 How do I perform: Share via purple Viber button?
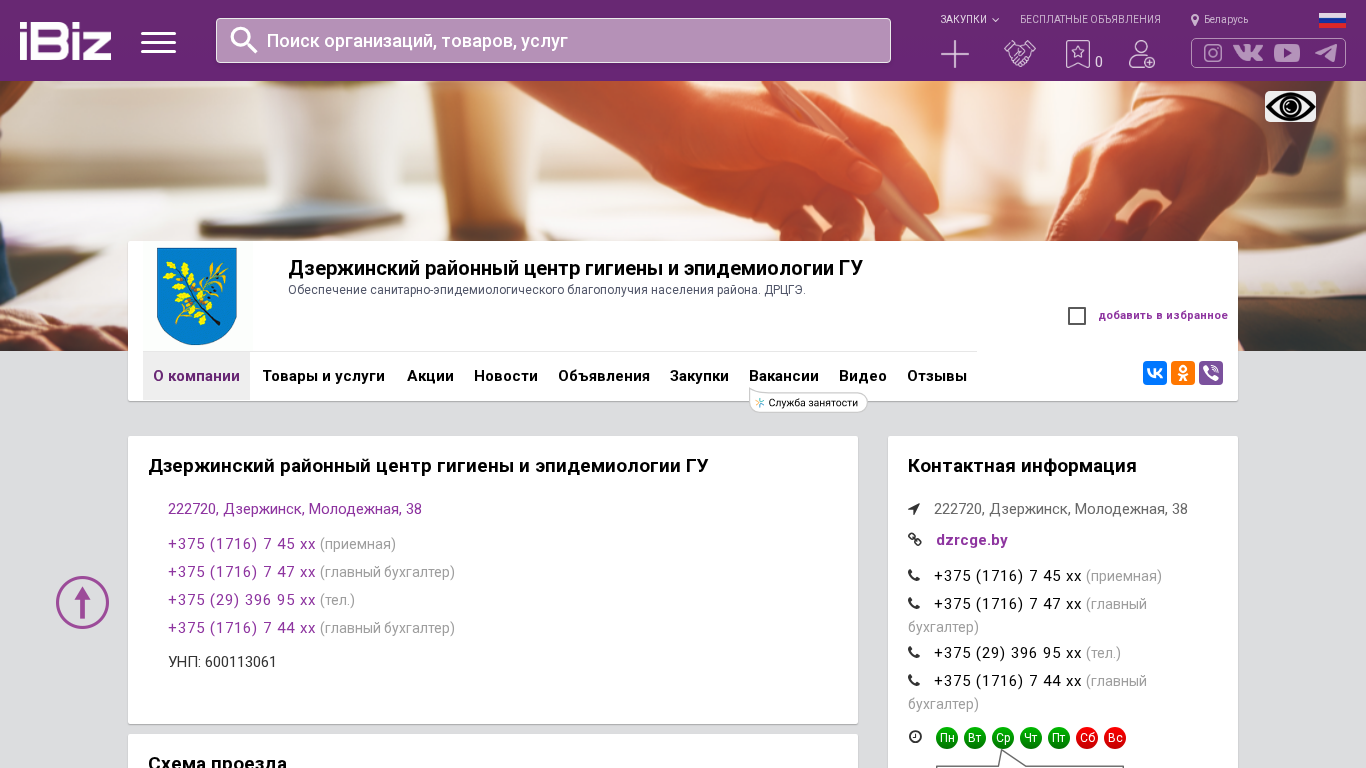point(1211,373)
